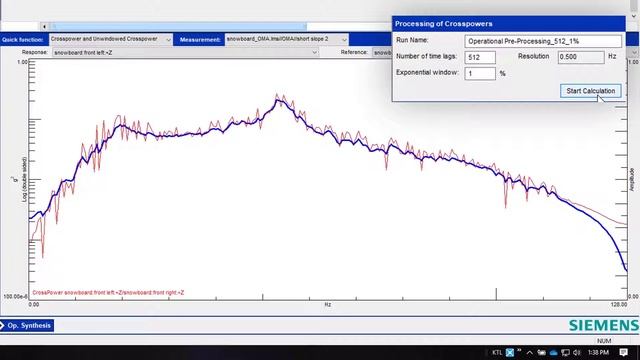This screenshot has width=640, height=360.
Task: Open the Reference channel combo box
Action: click(x=382, y=52)
